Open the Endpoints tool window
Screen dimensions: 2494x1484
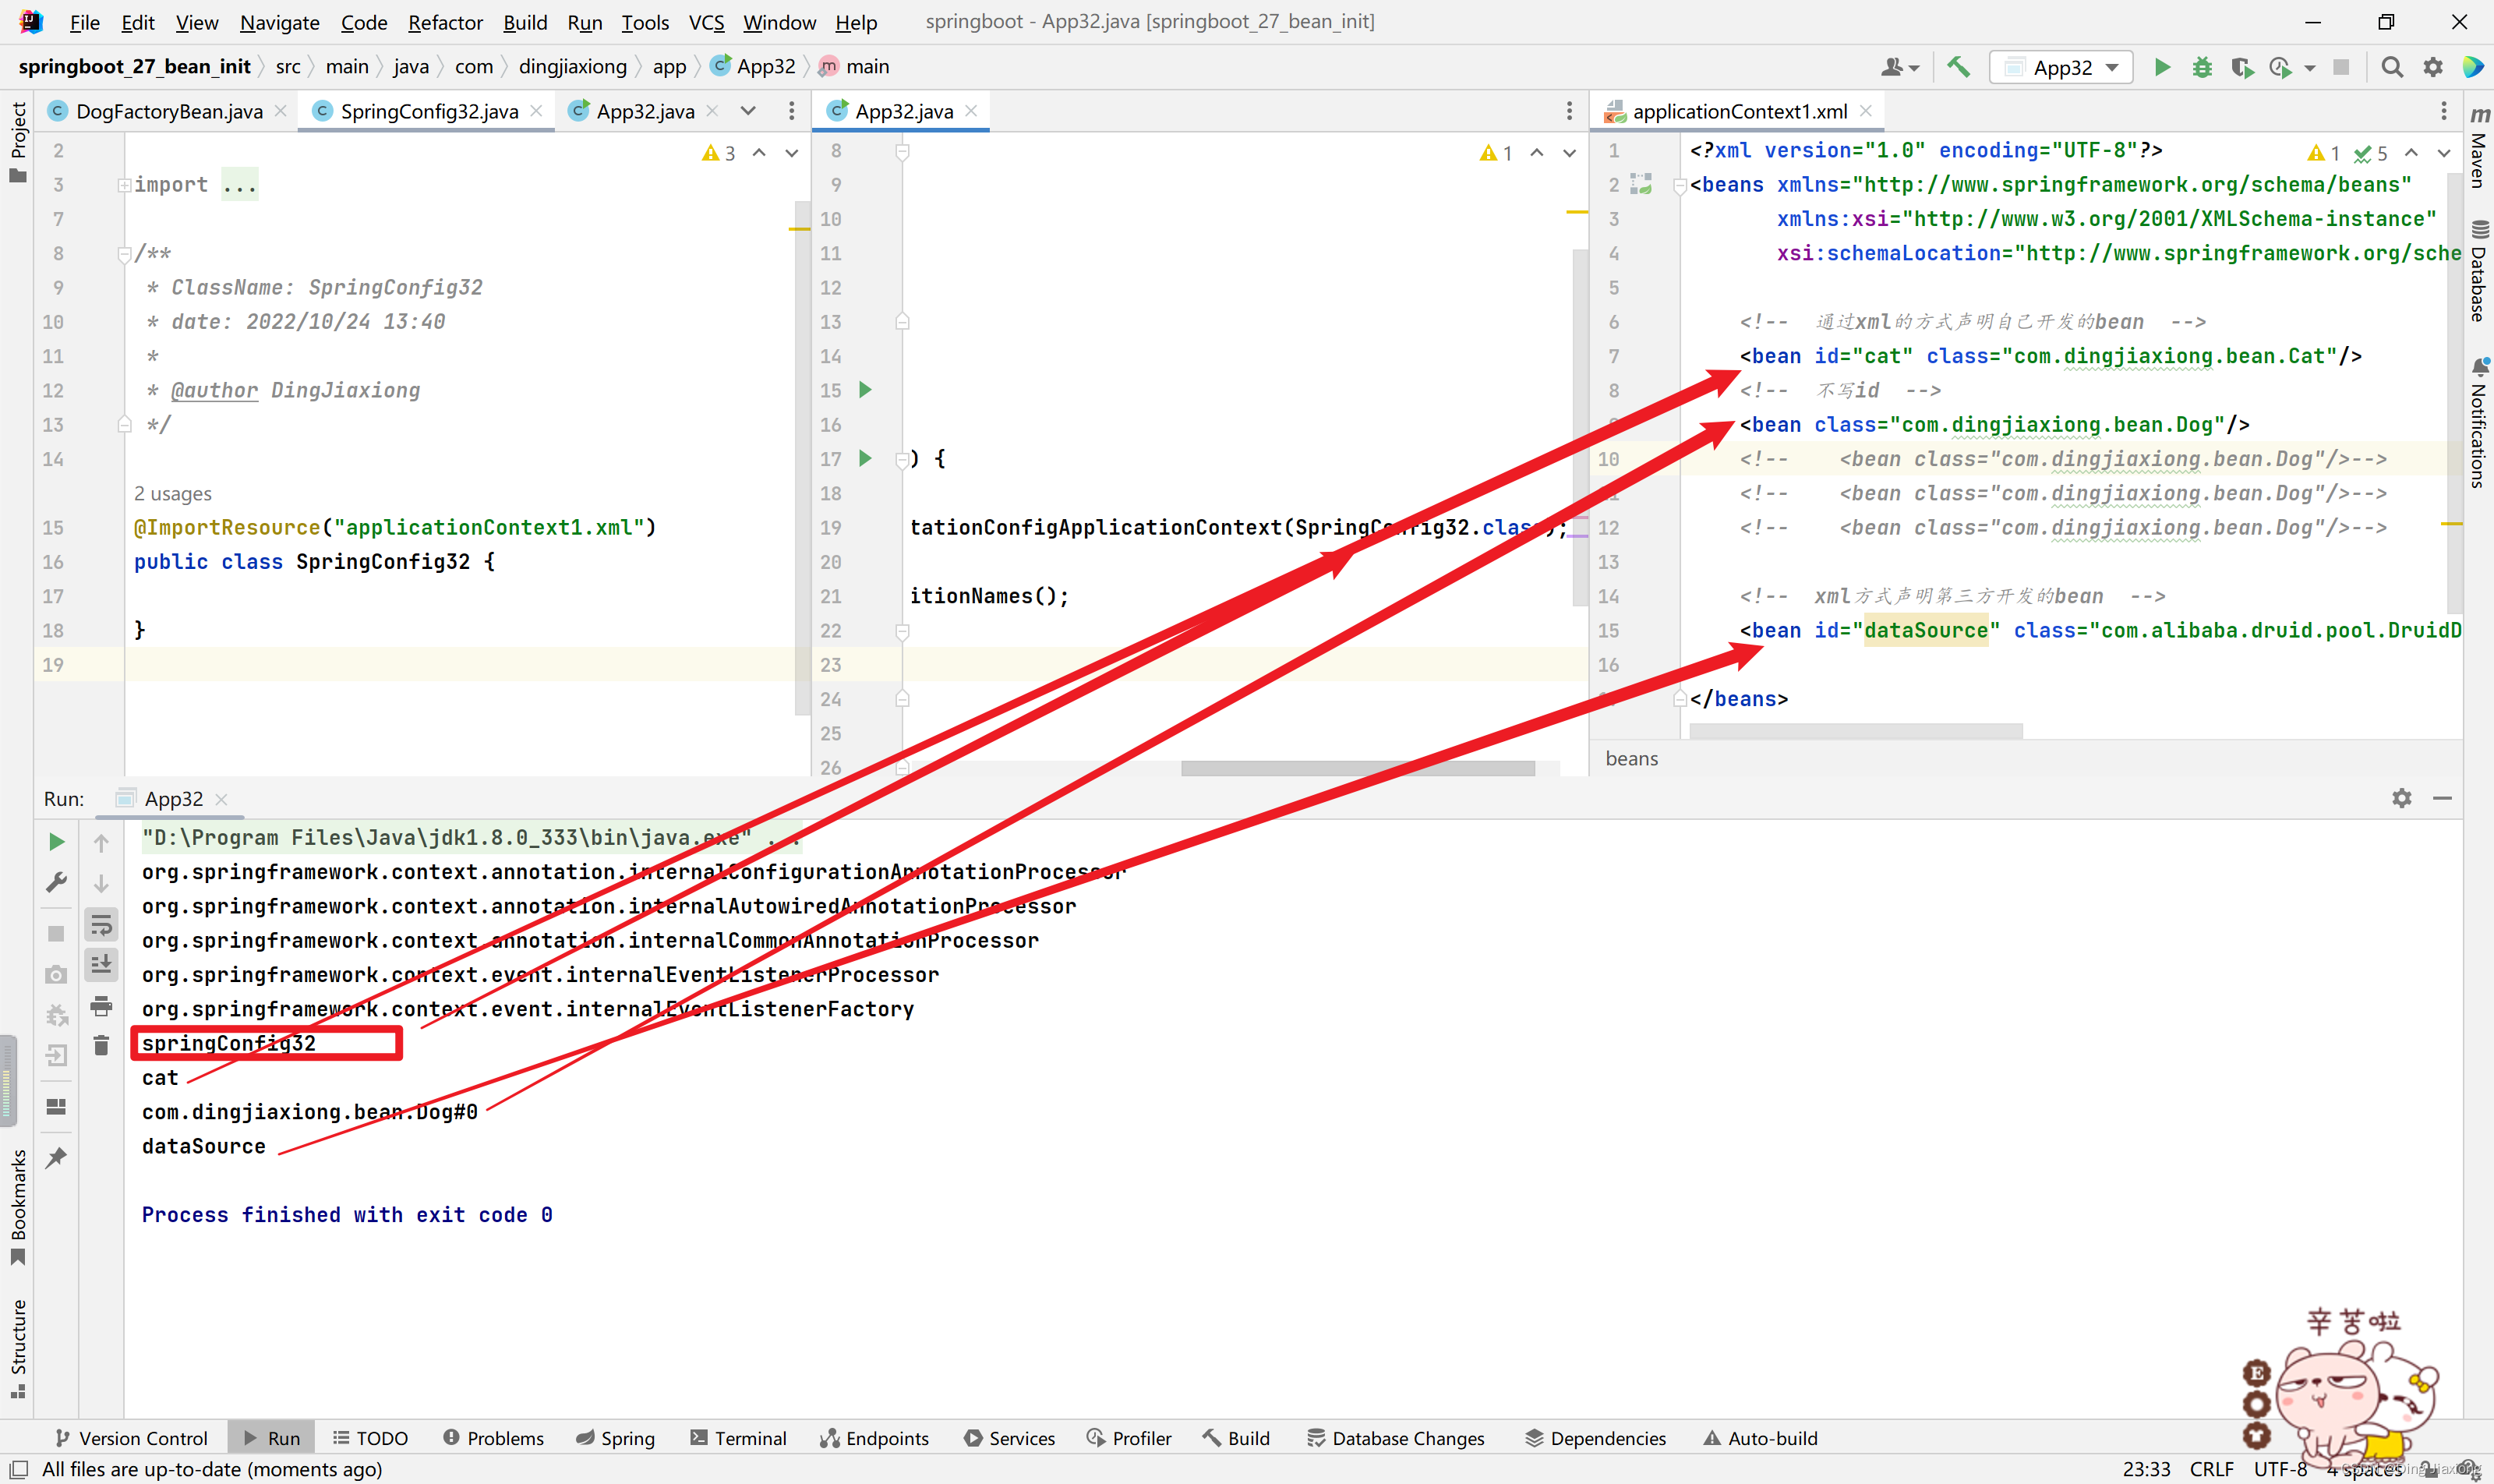(874, 1438)
